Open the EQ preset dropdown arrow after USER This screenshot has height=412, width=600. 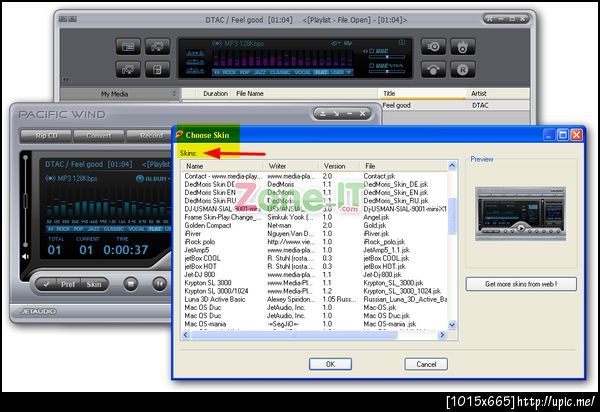[349, 72]
